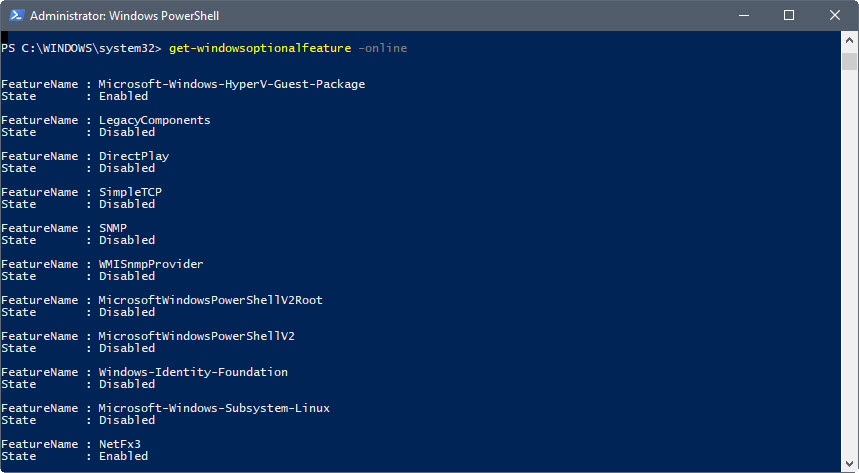Click Enabled state under NetFx3
Screen dimensions: 859x473
click(x=123, y=456)
